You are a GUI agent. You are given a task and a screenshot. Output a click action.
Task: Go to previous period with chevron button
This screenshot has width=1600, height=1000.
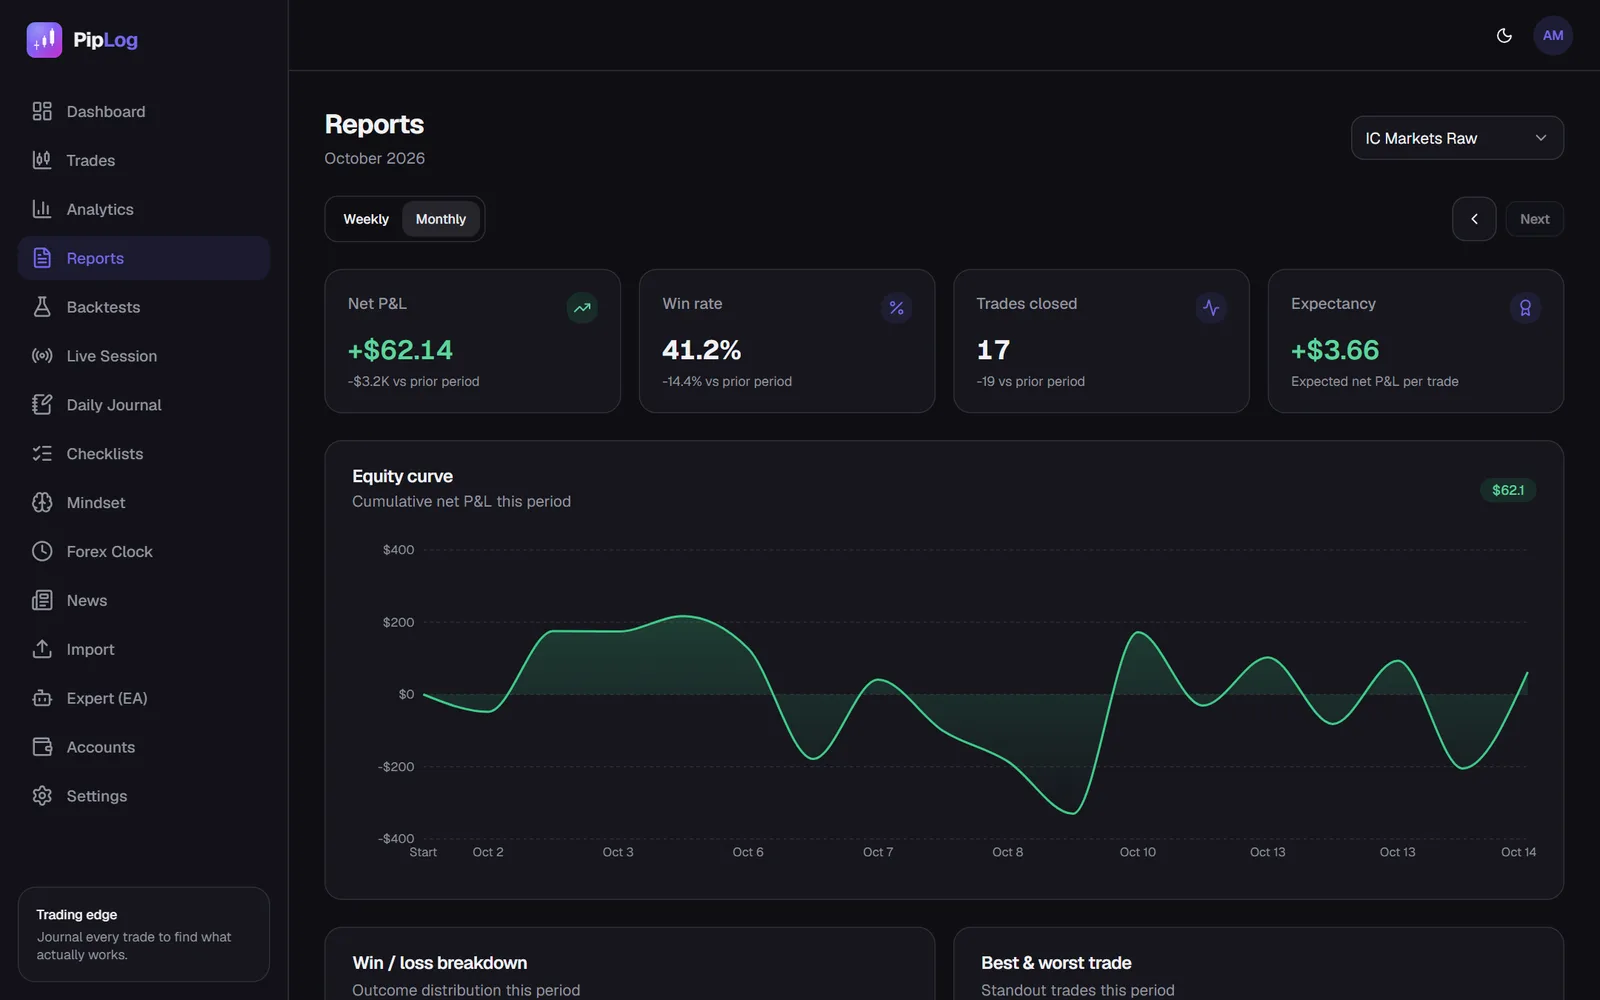pyautogui.click(x=1474, y=219)
